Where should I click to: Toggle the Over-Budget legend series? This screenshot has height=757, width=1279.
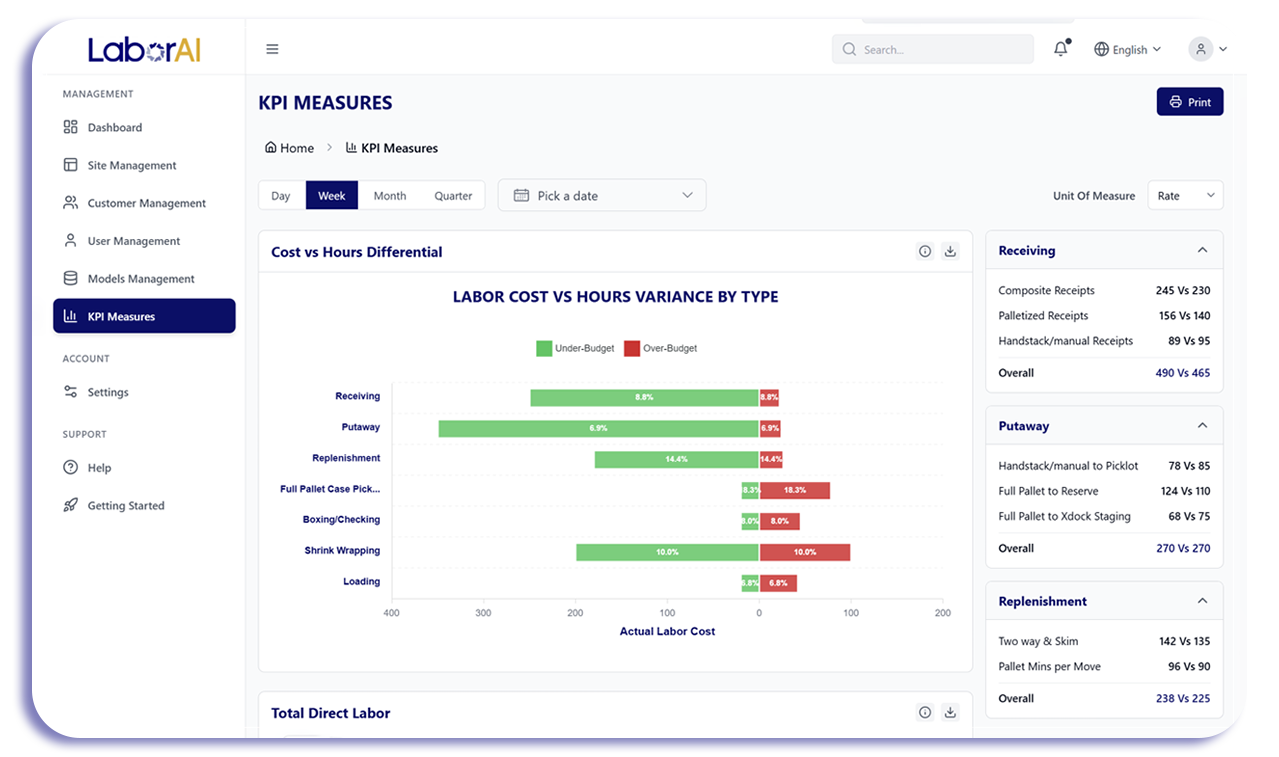tap(661, 349)
